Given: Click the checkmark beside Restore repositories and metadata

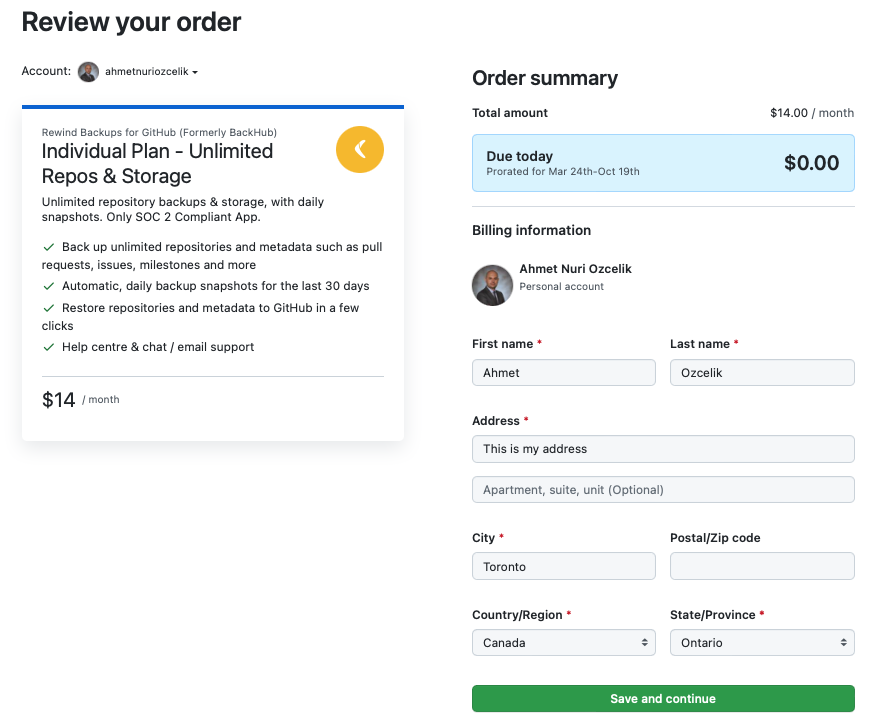Looking at the screenshot, I should (49, 308).
